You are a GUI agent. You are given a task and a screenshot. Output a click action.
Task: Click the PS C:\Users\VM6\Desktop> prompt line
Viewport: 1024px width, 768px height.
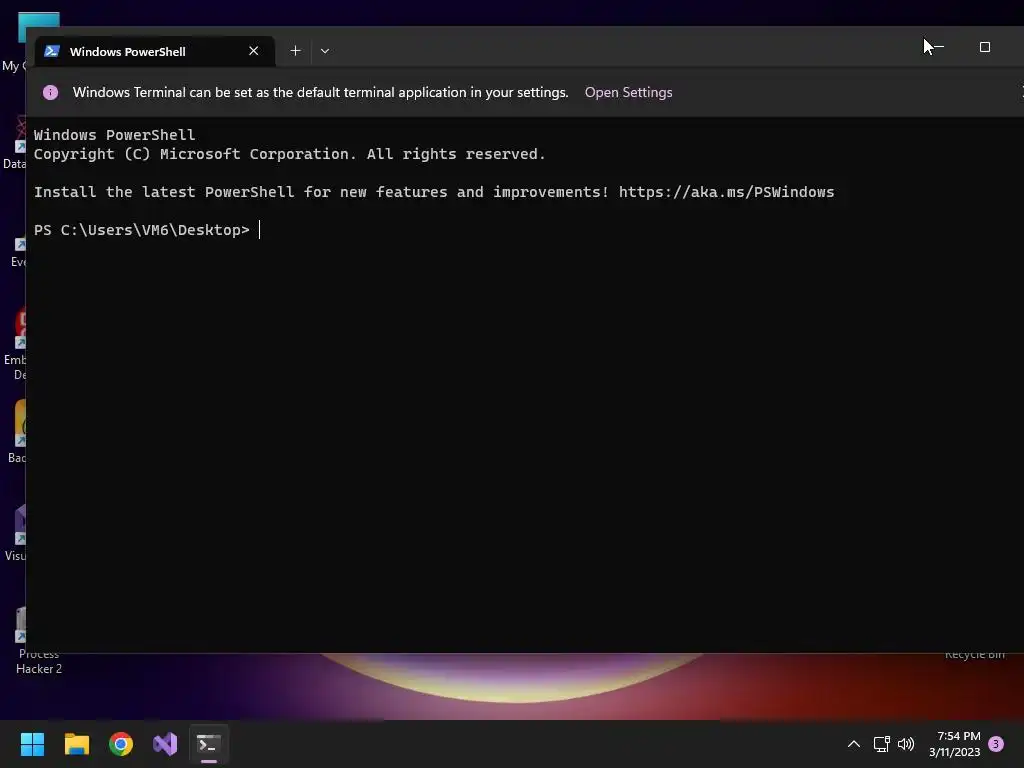pyautogui.click(x=142, y=230)
